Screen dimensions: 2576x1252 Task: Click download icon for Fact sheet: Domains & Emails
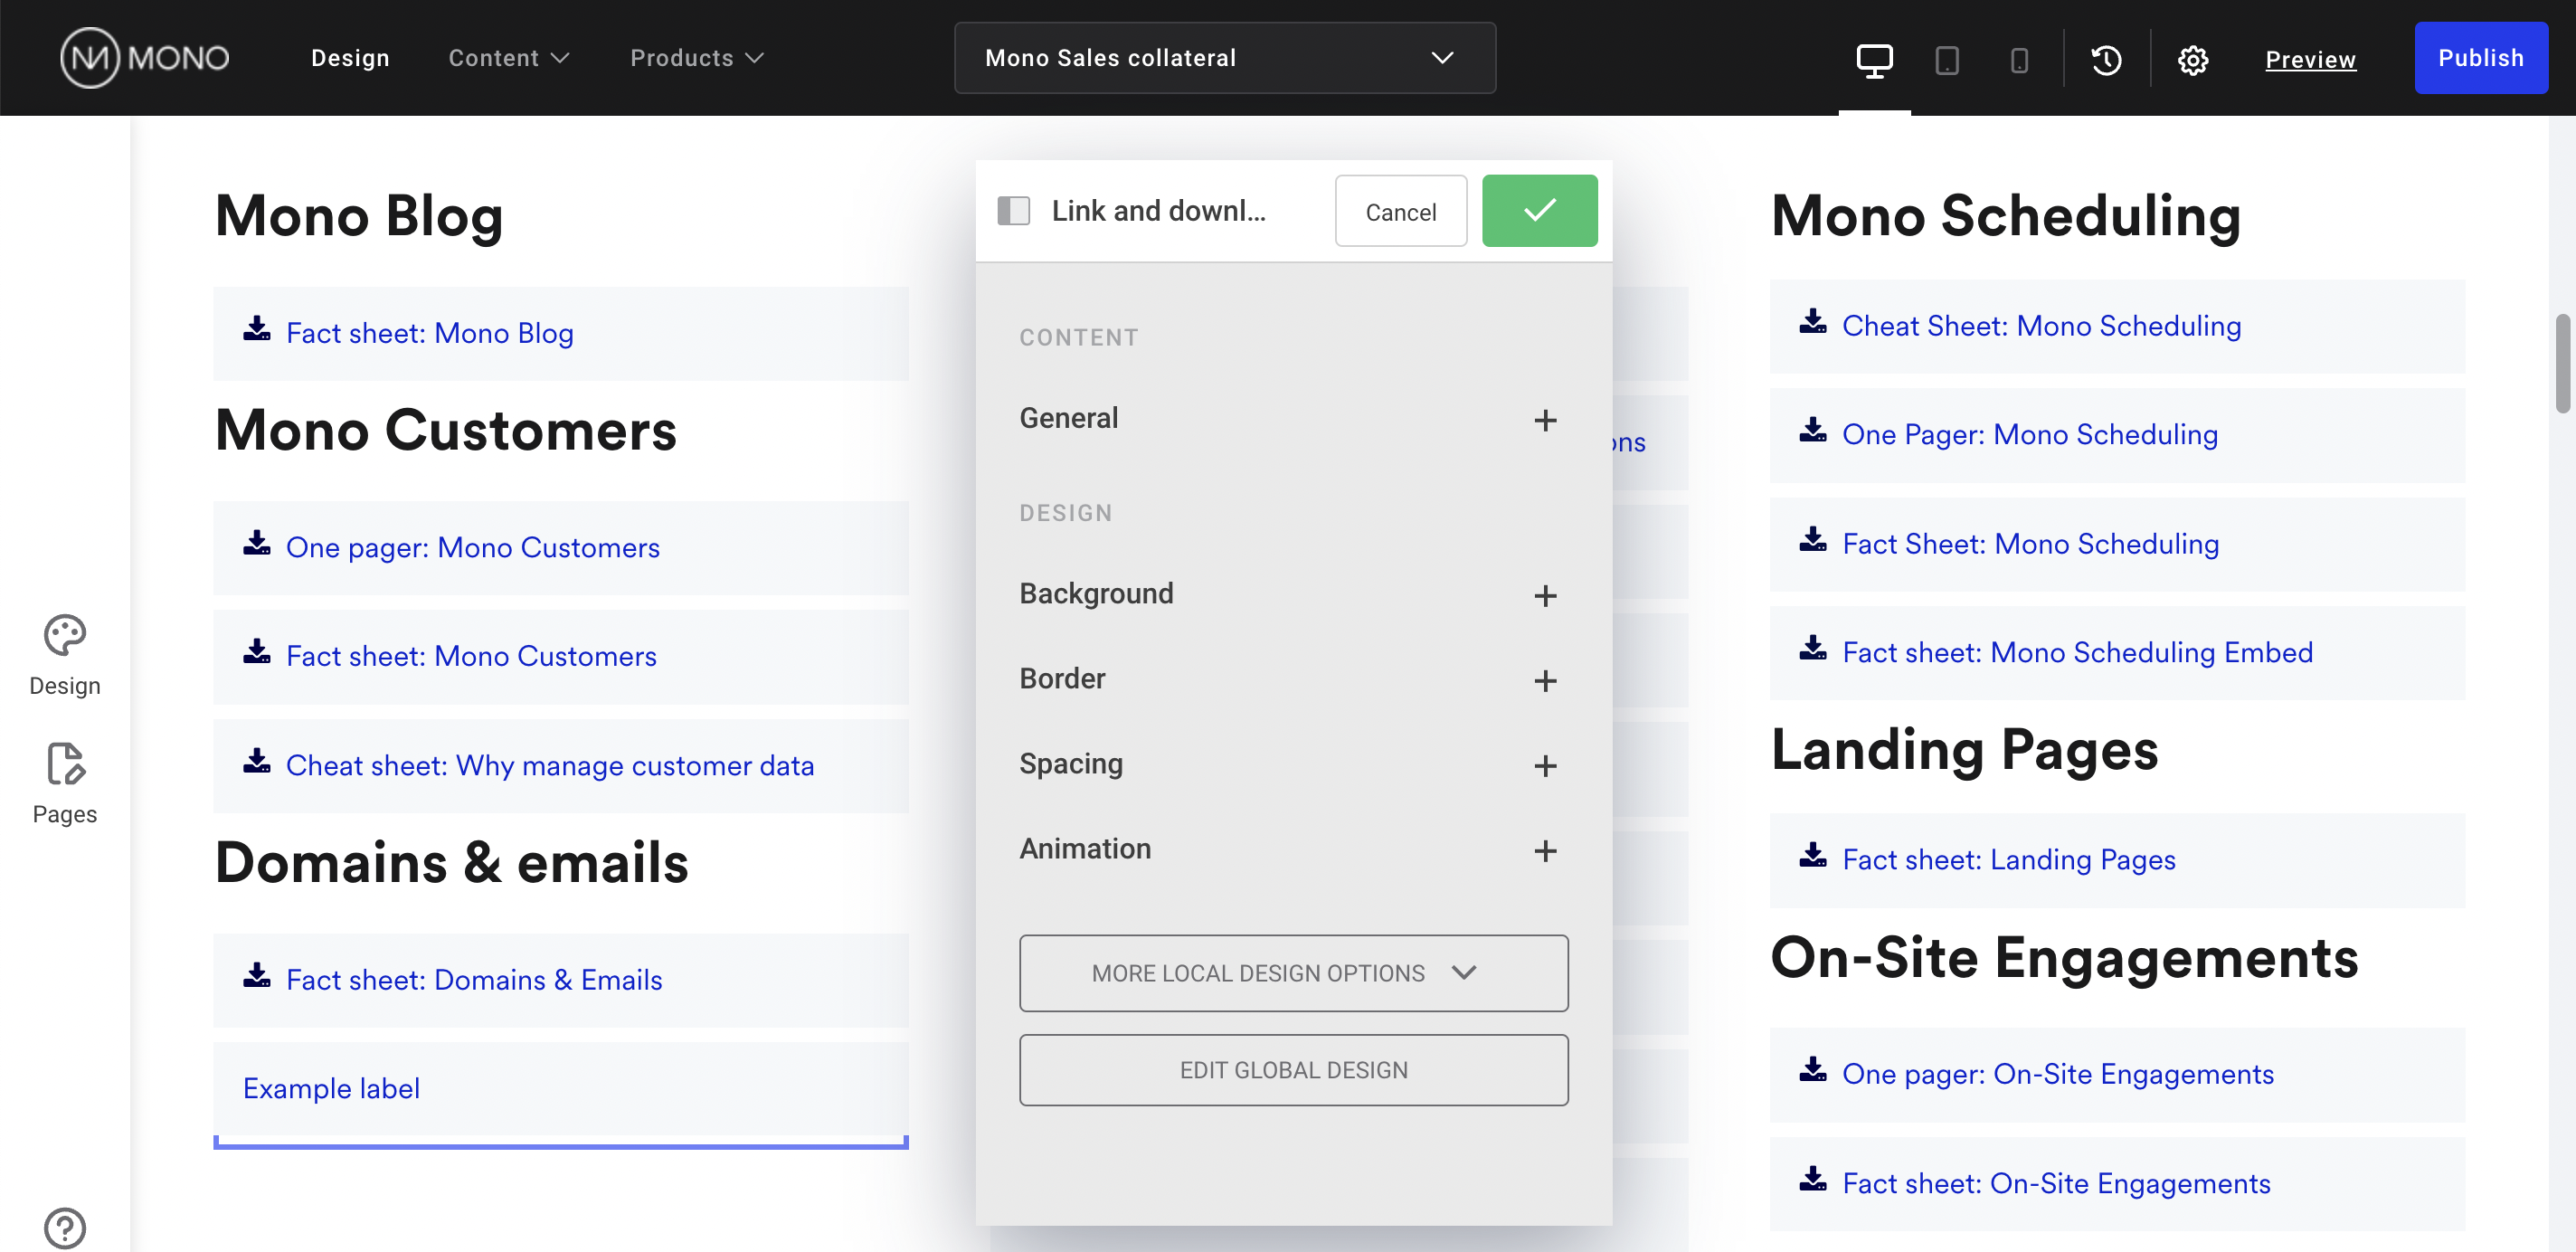click(x=257, y=976)
